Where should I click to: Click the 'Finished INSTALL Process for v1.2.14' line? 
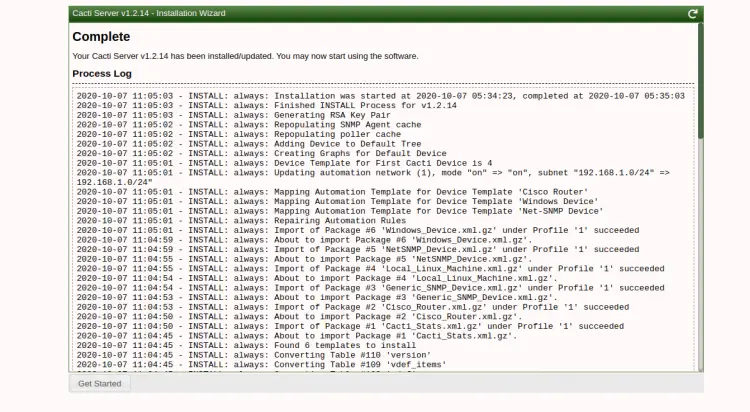click(266, 106)
